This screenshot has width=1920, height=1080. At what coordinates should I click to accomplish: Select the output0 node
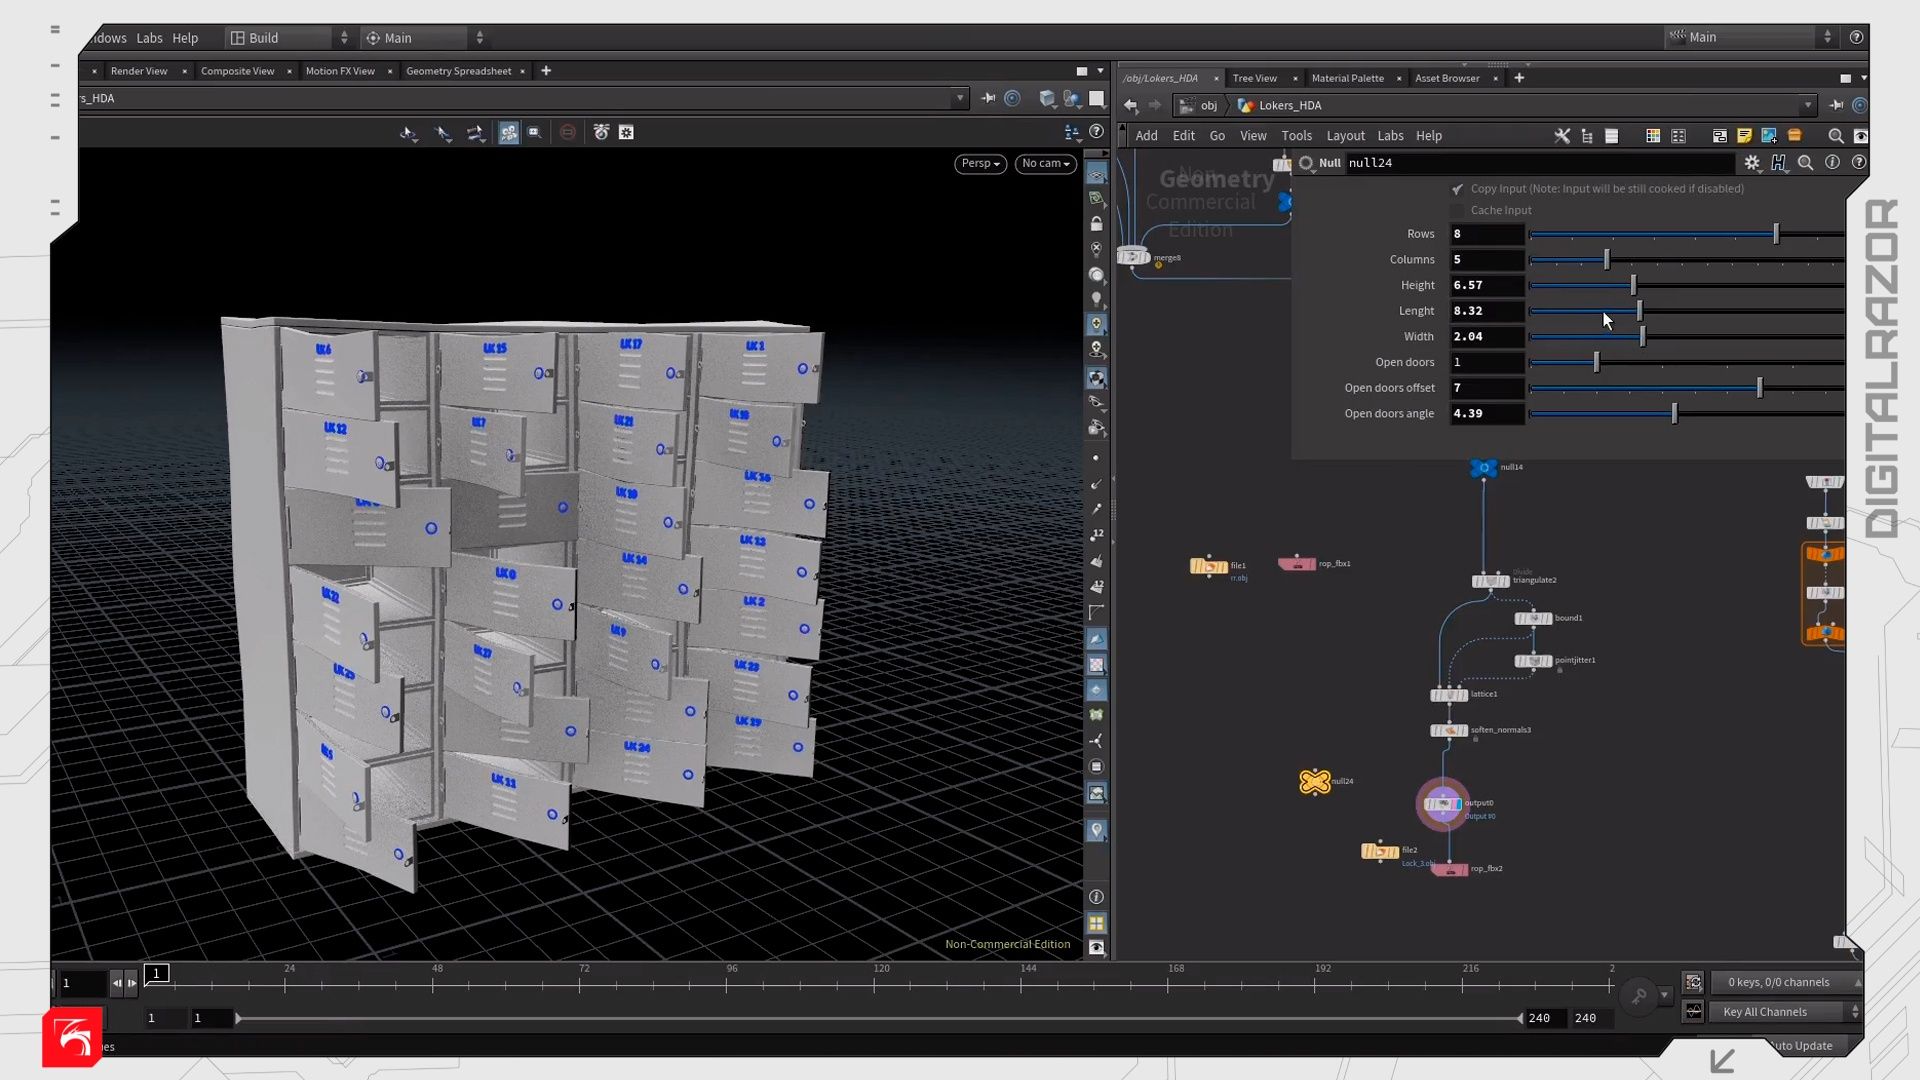coord(1442,803)
